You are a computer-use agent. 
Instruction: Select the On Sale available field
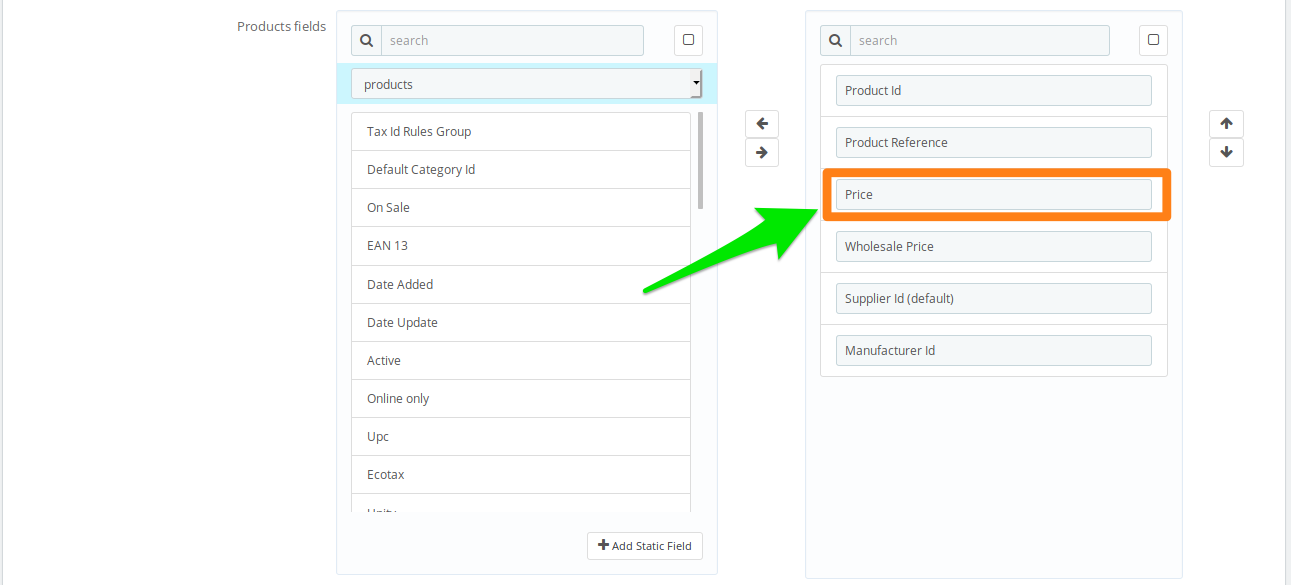point(520,208)
